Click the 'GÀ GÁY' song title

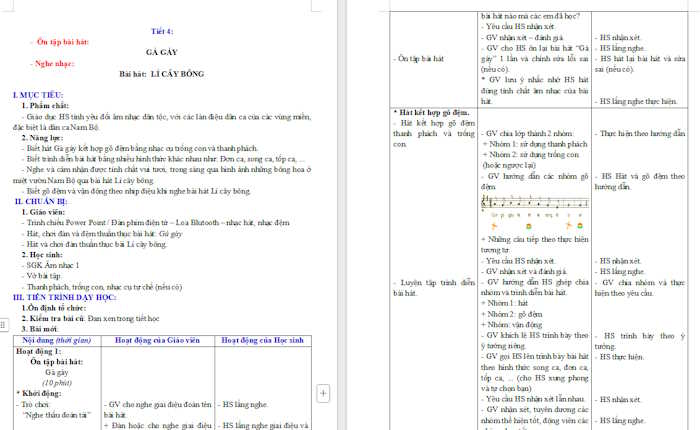(161, 50)
